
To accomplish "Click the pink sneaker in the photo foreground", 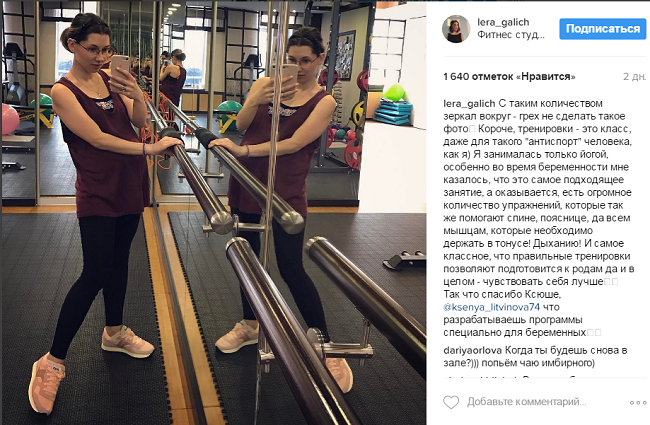I will pos(46,383).
